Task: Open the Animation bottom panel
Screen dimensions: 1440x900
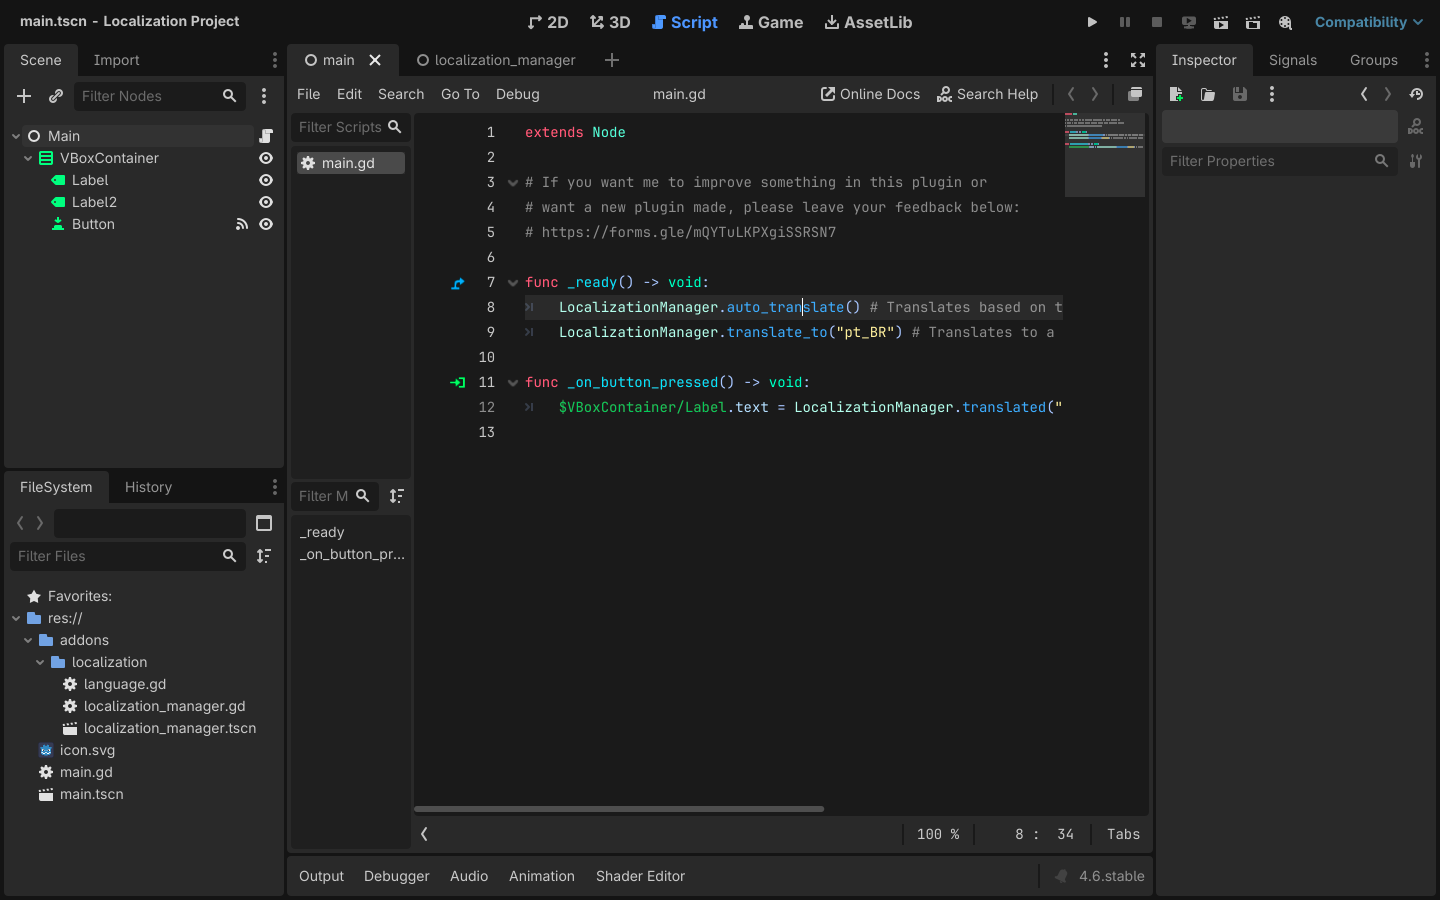Action: coord(542,876)
